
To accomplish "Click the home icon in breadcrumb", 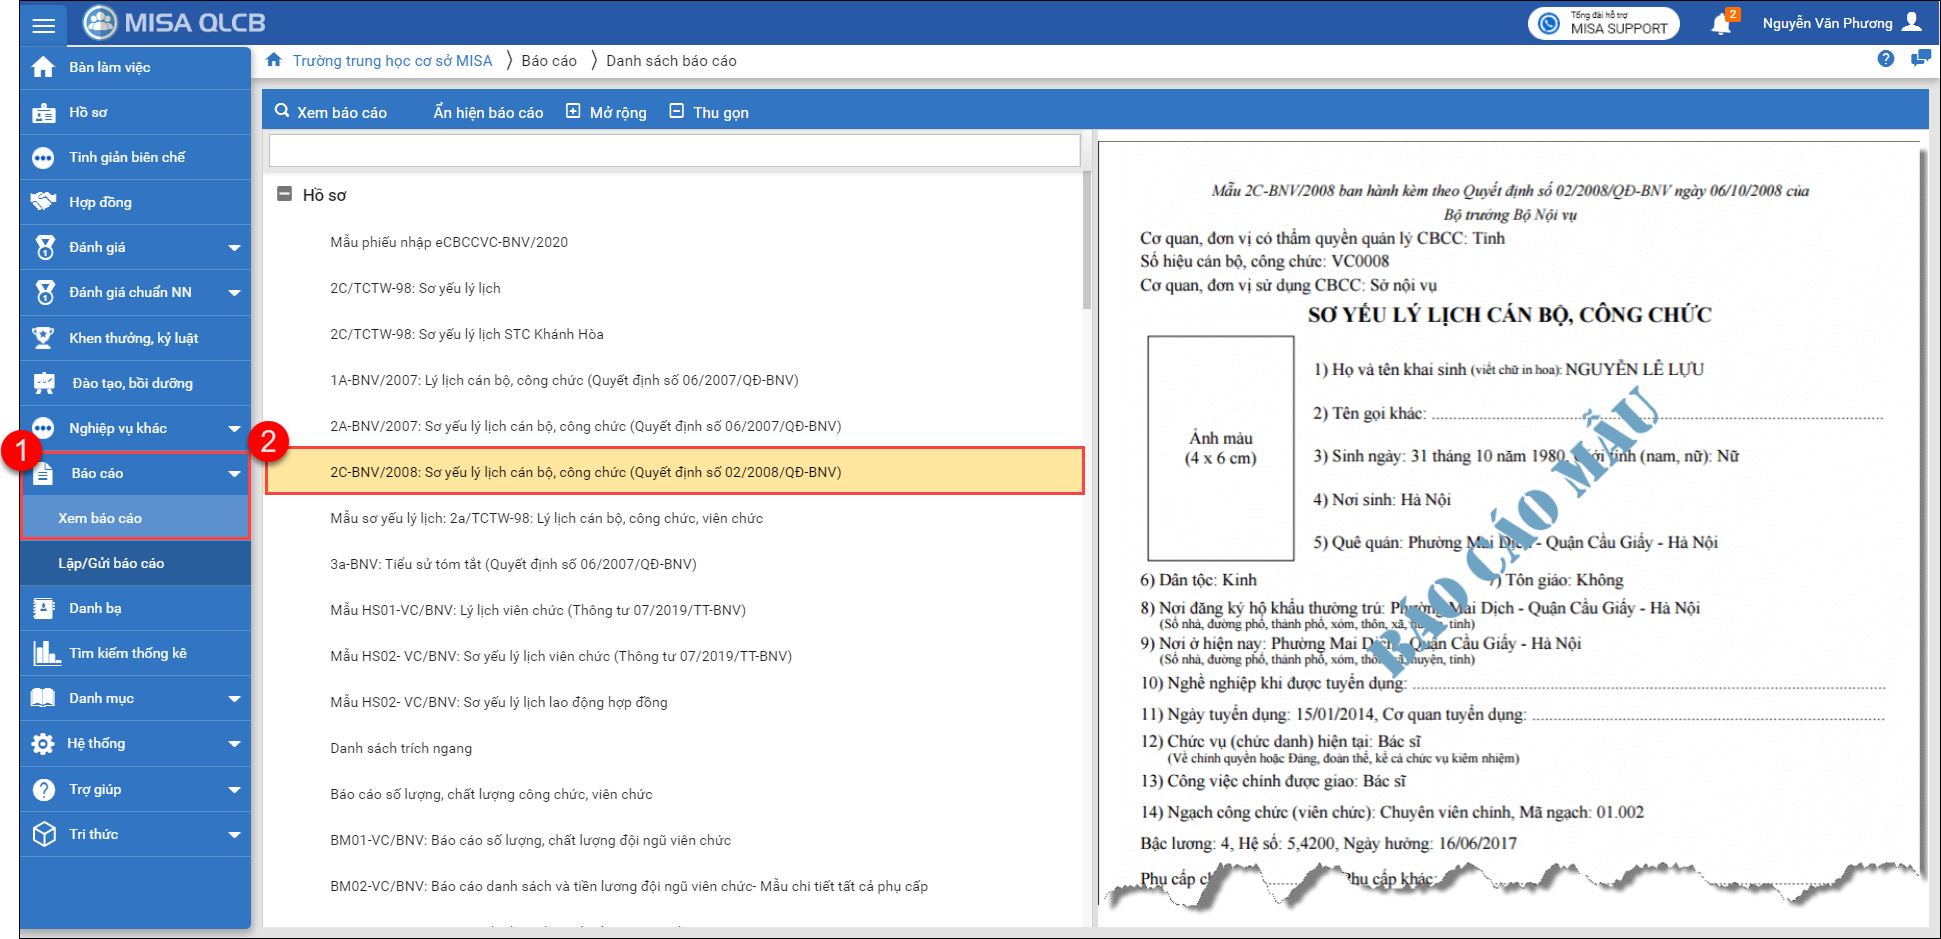I will tap(274, 60).
